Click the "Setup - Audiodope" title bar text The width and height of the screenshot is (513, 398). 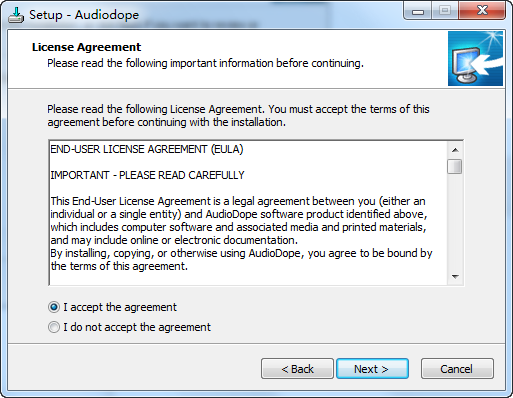coord(84,15)
